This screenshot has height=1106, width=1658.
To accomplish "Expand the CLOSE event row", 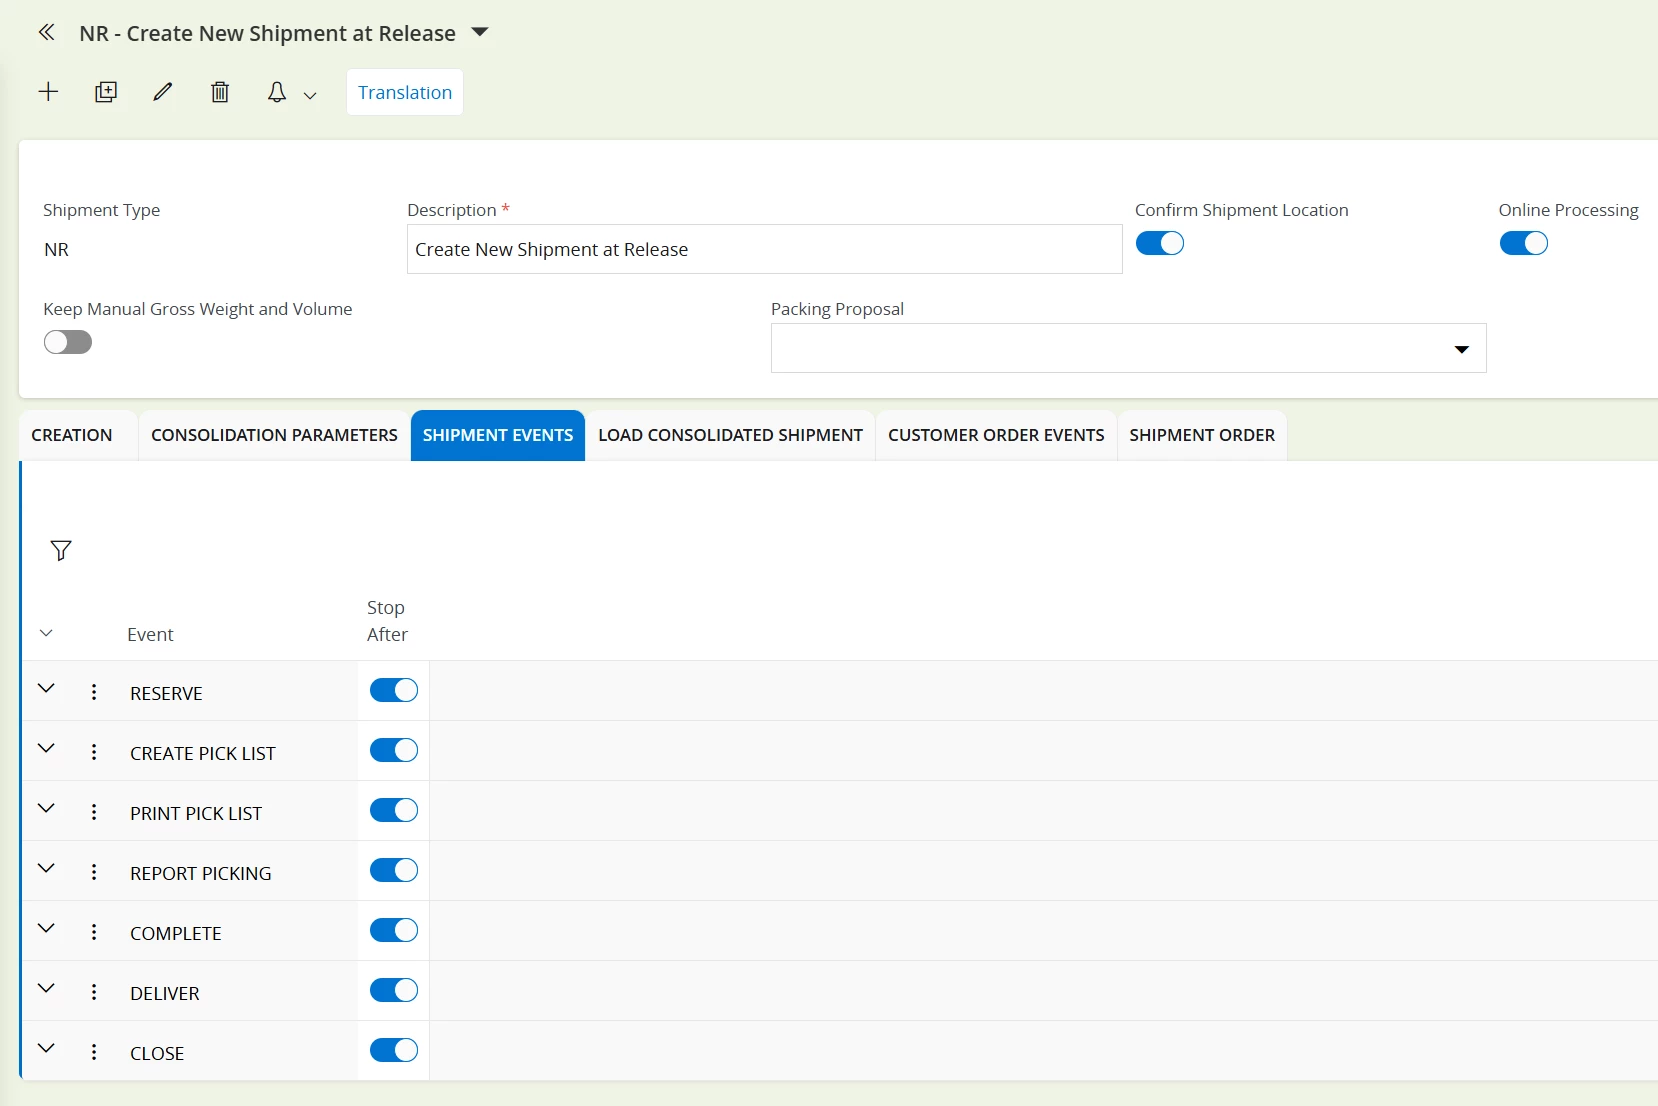I will pos(46,1048).
